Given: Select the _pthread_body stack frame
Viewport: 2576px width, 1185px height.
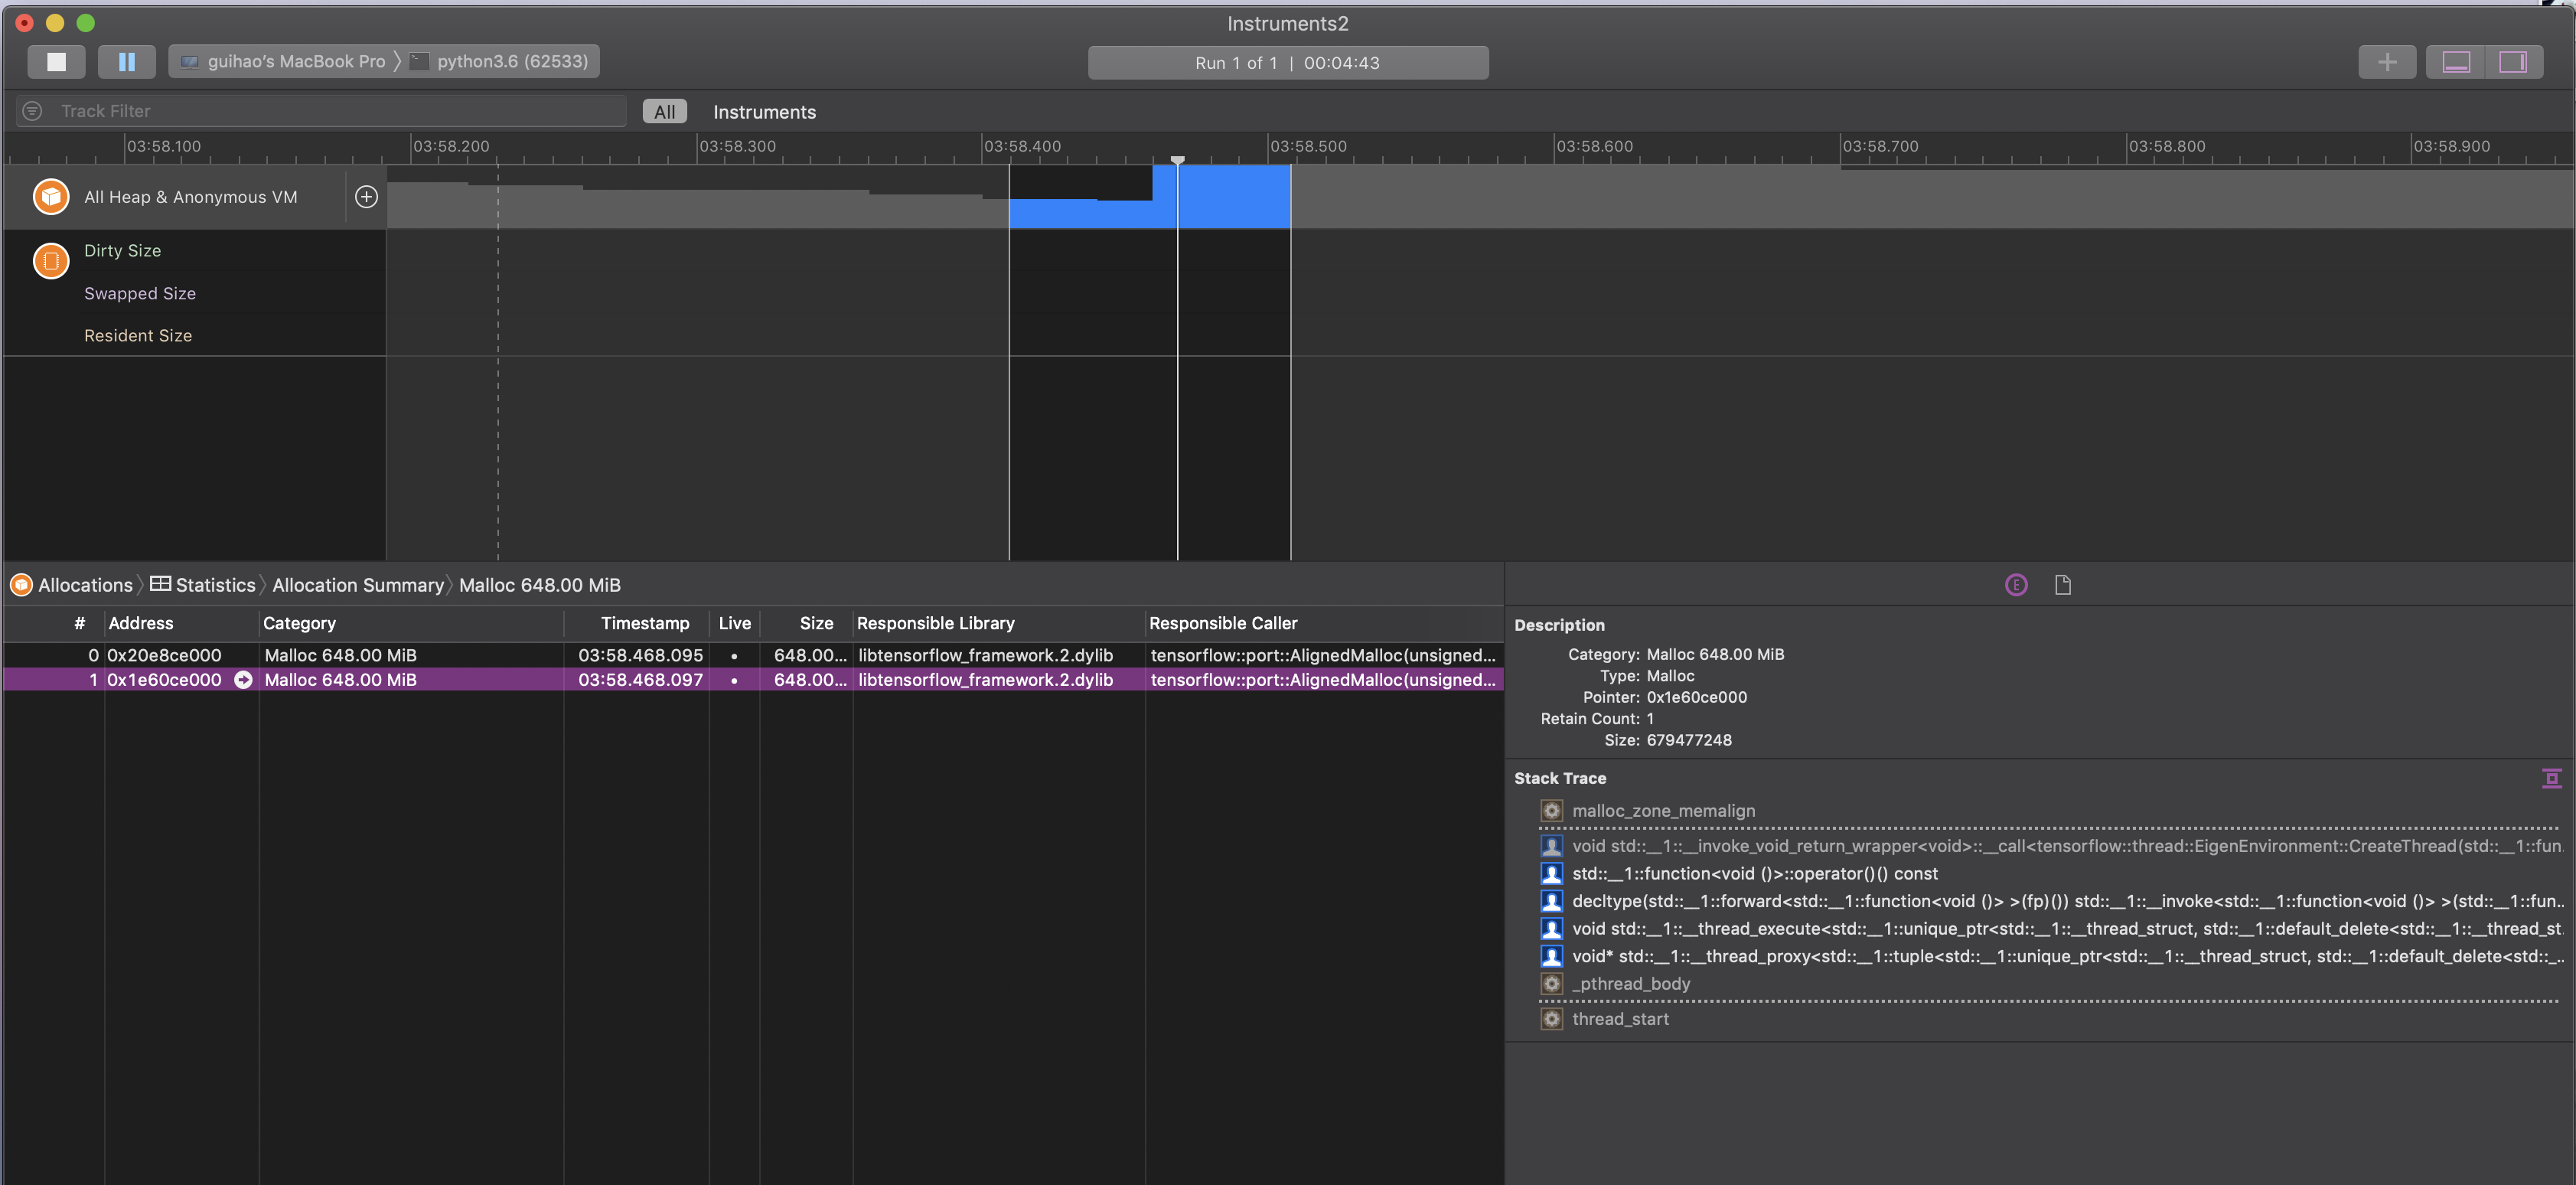Looking at the screenshot, I should [1631, 984].
